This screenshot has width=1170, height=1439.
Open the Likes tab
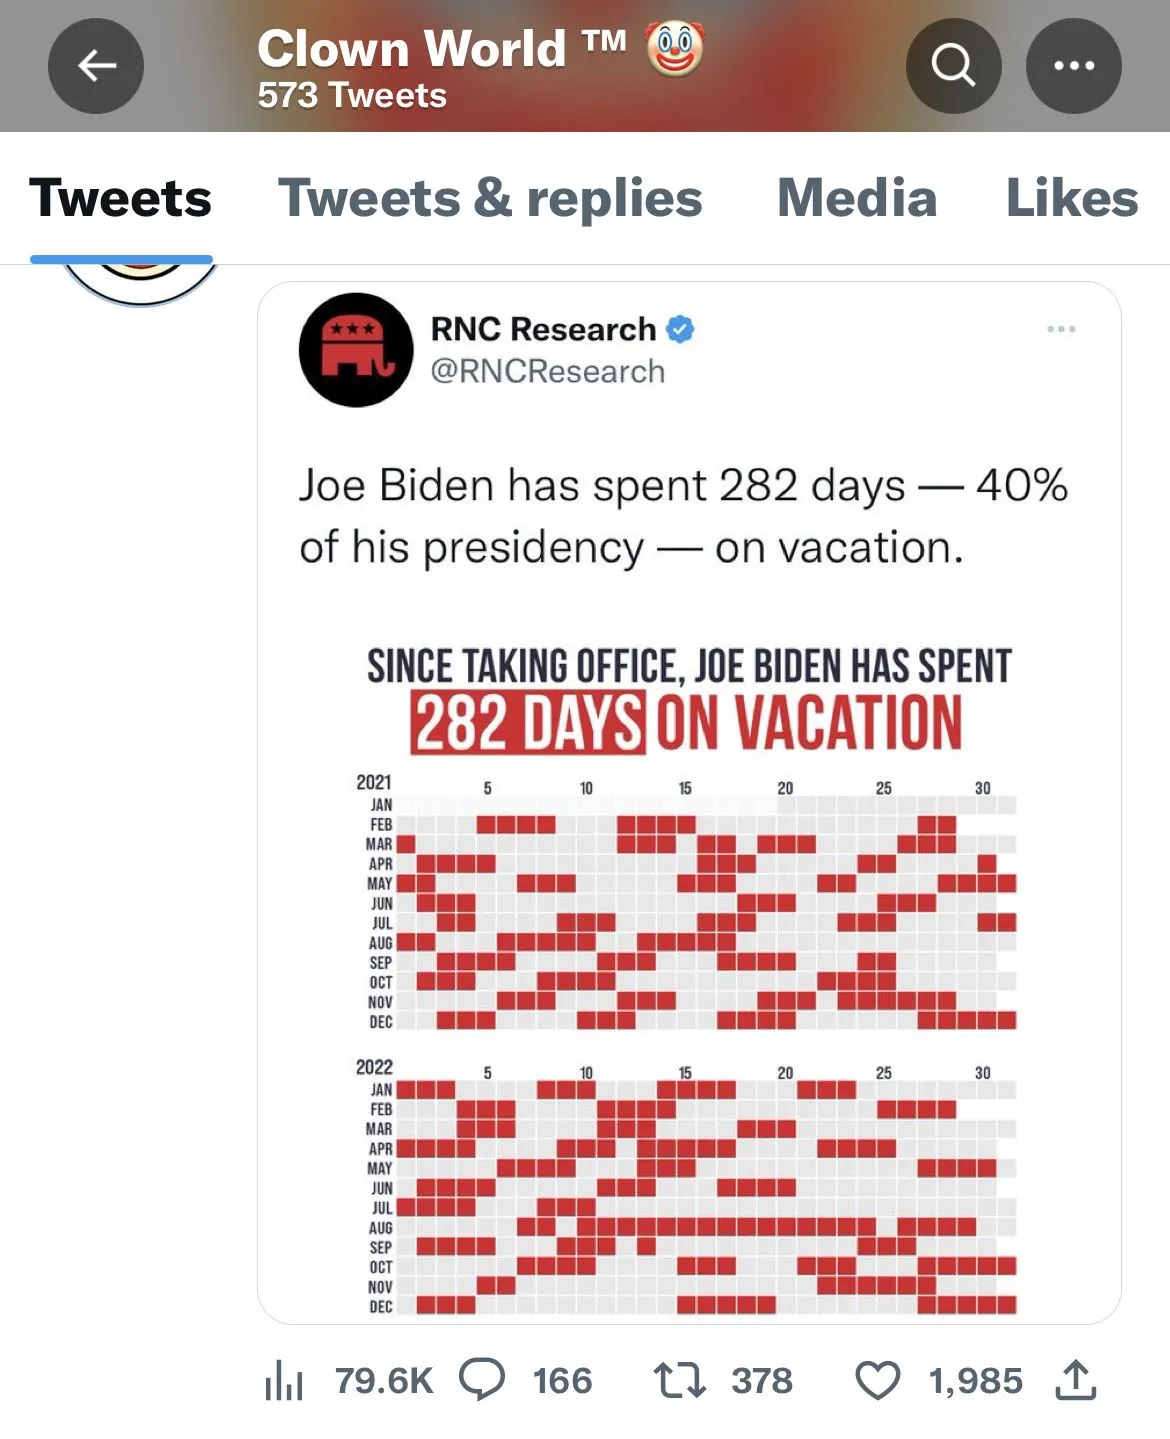[1071, 198]
